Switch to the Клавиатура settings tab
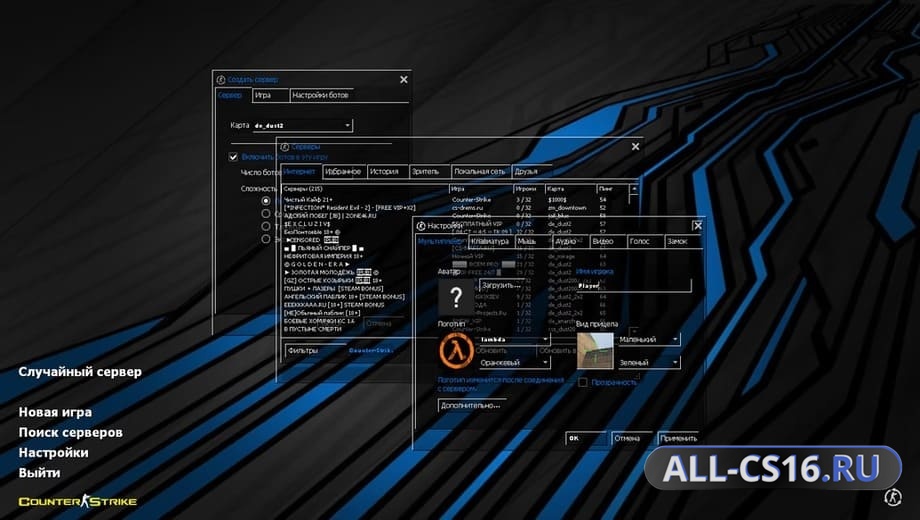Image resolution: width=920 pixels, height=520 pixels. click(491, 241)
